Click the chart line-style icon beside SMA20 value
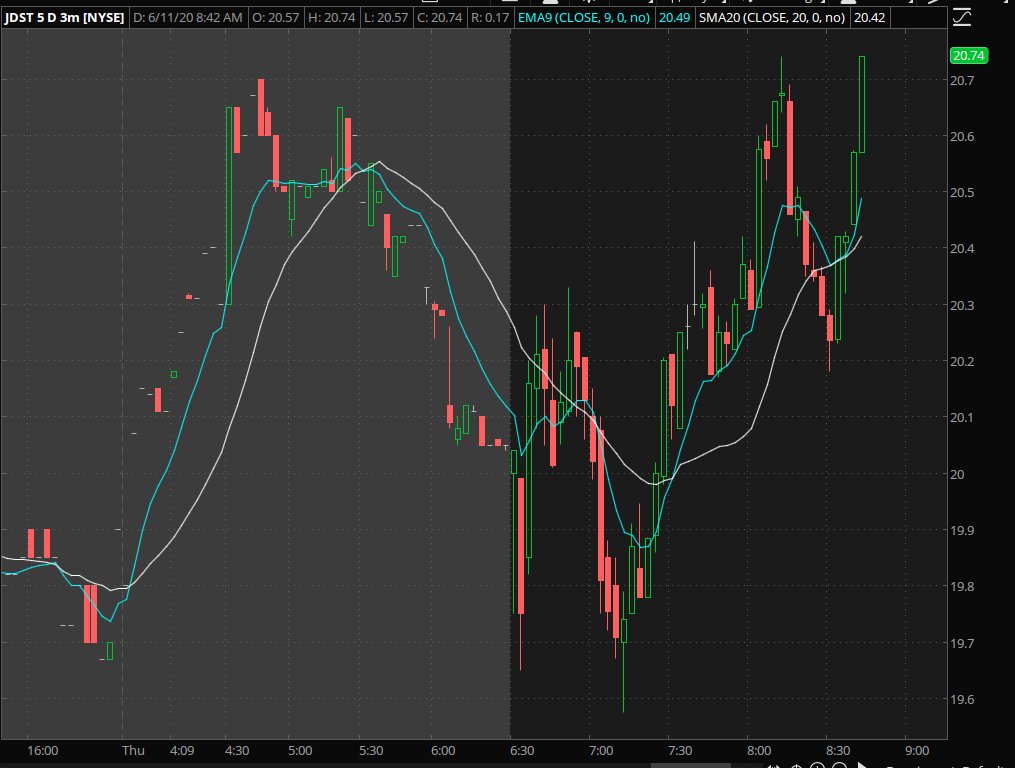 (x=962, y=17)
